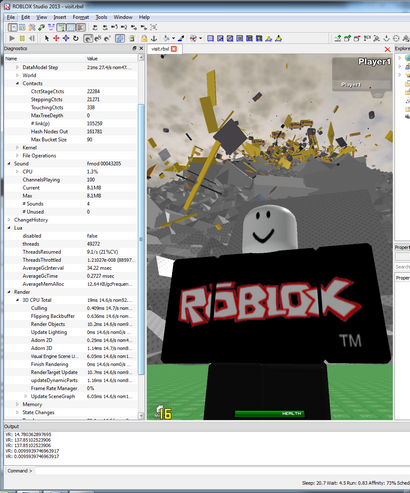The width and height of the screenshot is (410, 493).
Task: Collapse the 3D CPU Total row
Action: (x=17, y=300)
